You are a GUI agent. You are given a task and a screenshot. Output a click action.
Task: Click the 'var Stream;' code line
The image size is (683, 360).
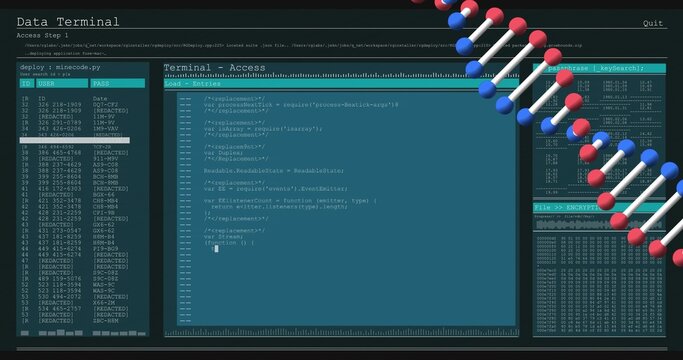click(x=222, y=237)
